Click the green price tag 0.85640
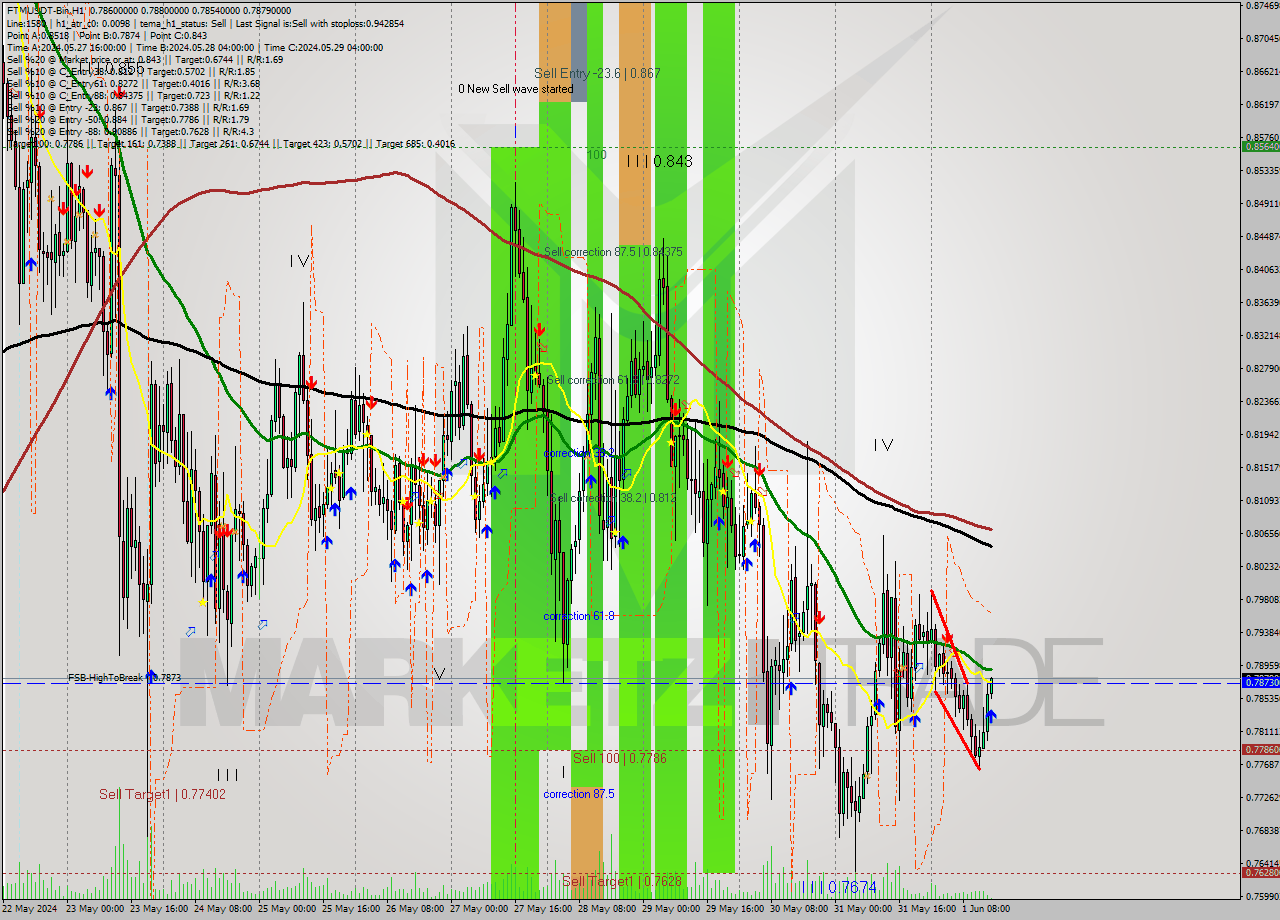The image size is (1280, 920). 1258,146
